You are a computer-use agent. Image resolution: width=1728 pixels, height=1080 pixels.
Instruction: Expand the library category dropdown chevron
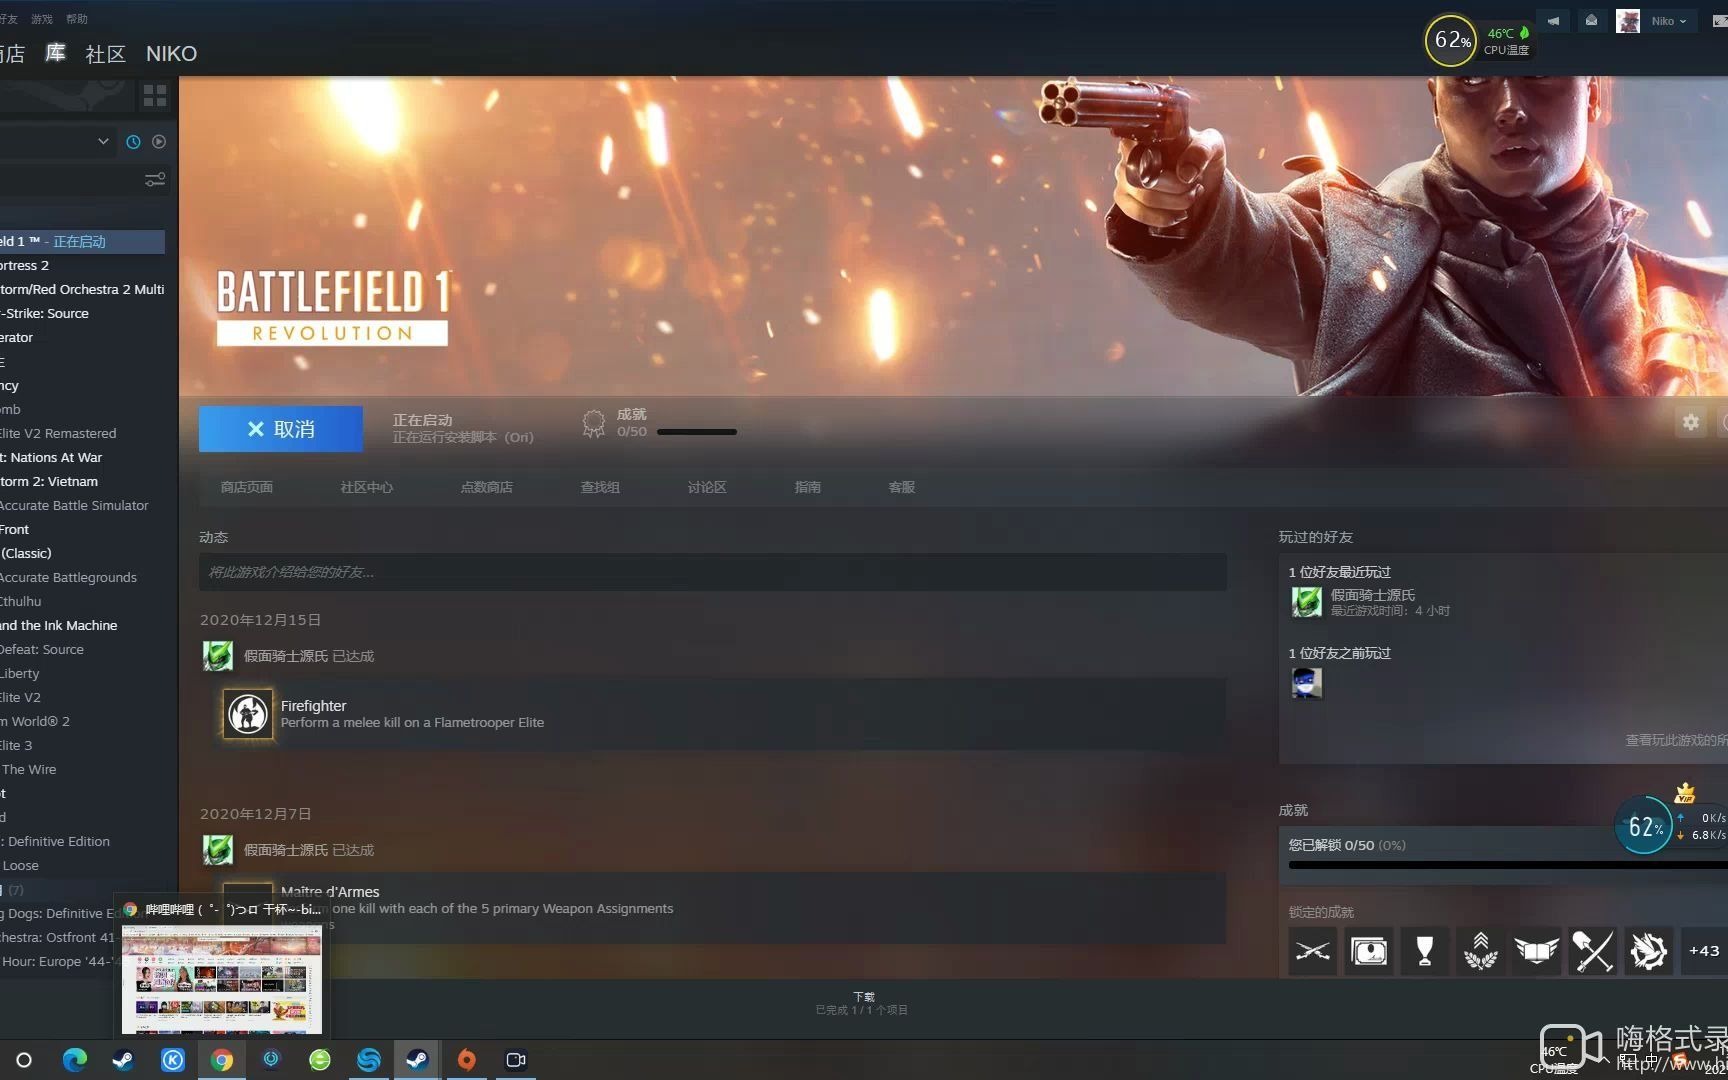point(103,142)
